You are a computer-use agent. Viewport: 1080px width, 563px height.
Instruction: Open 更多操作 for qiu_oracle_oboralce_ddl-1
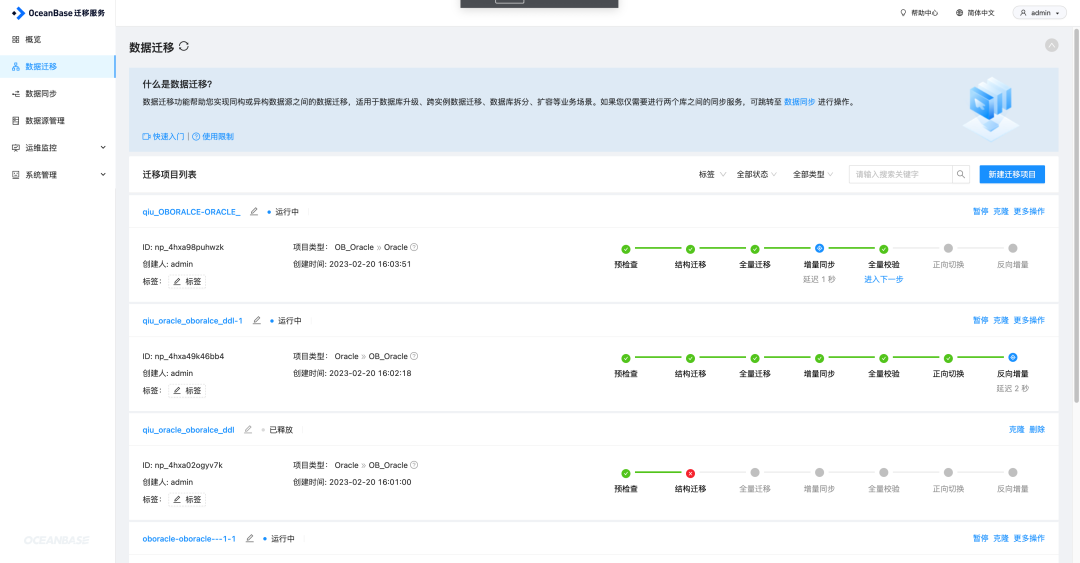[1029, 320]
